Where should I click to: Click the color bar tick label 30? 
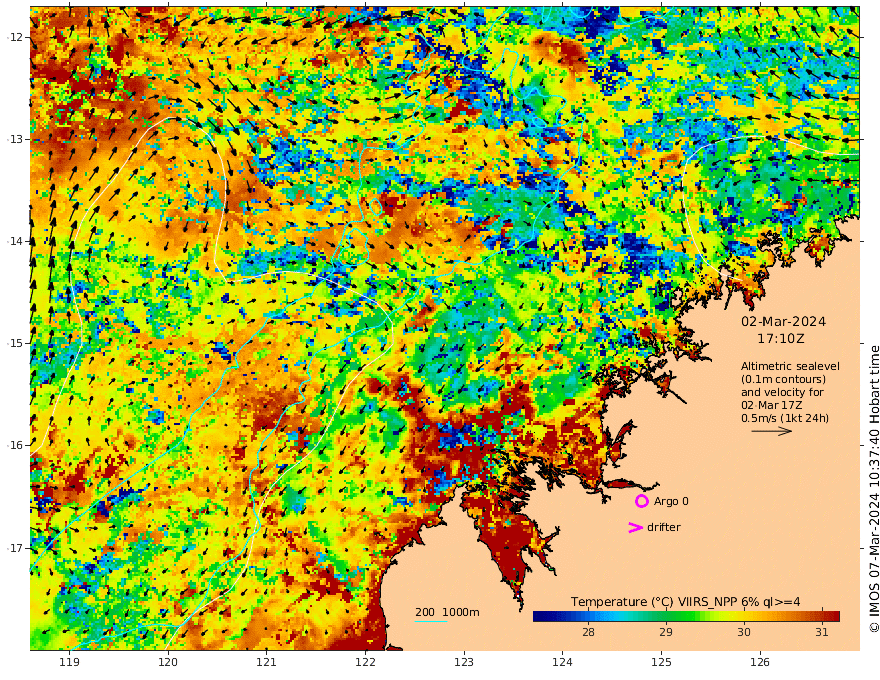(x=744, y=632)
